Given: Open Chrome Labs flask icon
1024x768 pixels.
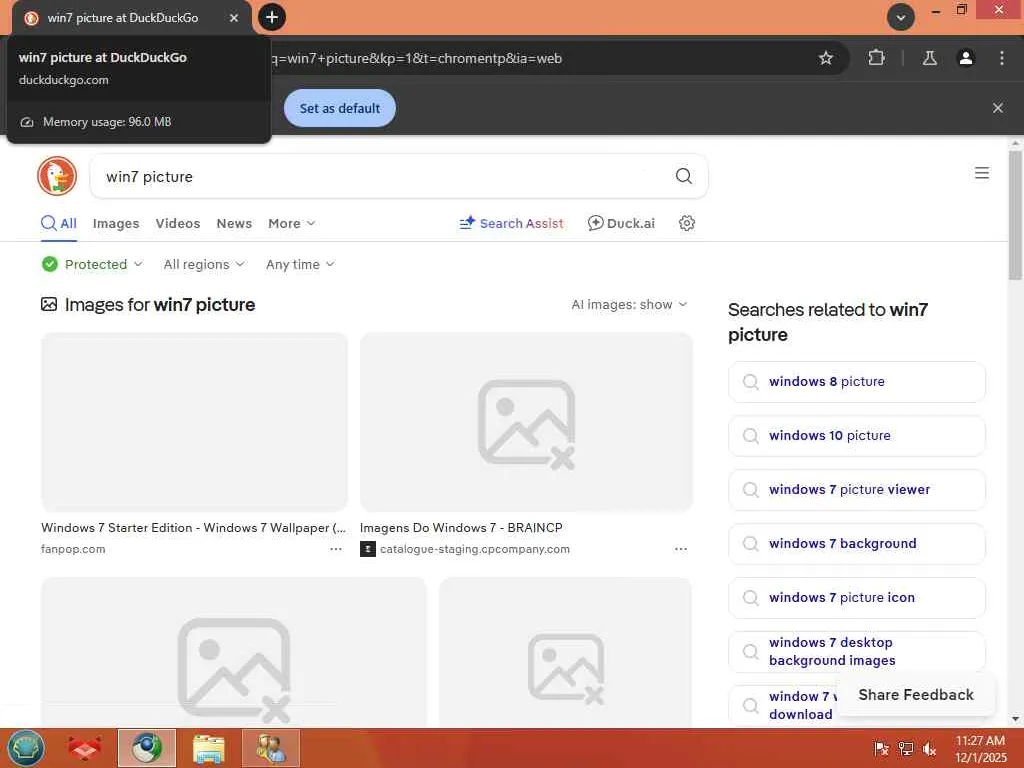Looking at the screenshot, I should [x=929, y=58].
